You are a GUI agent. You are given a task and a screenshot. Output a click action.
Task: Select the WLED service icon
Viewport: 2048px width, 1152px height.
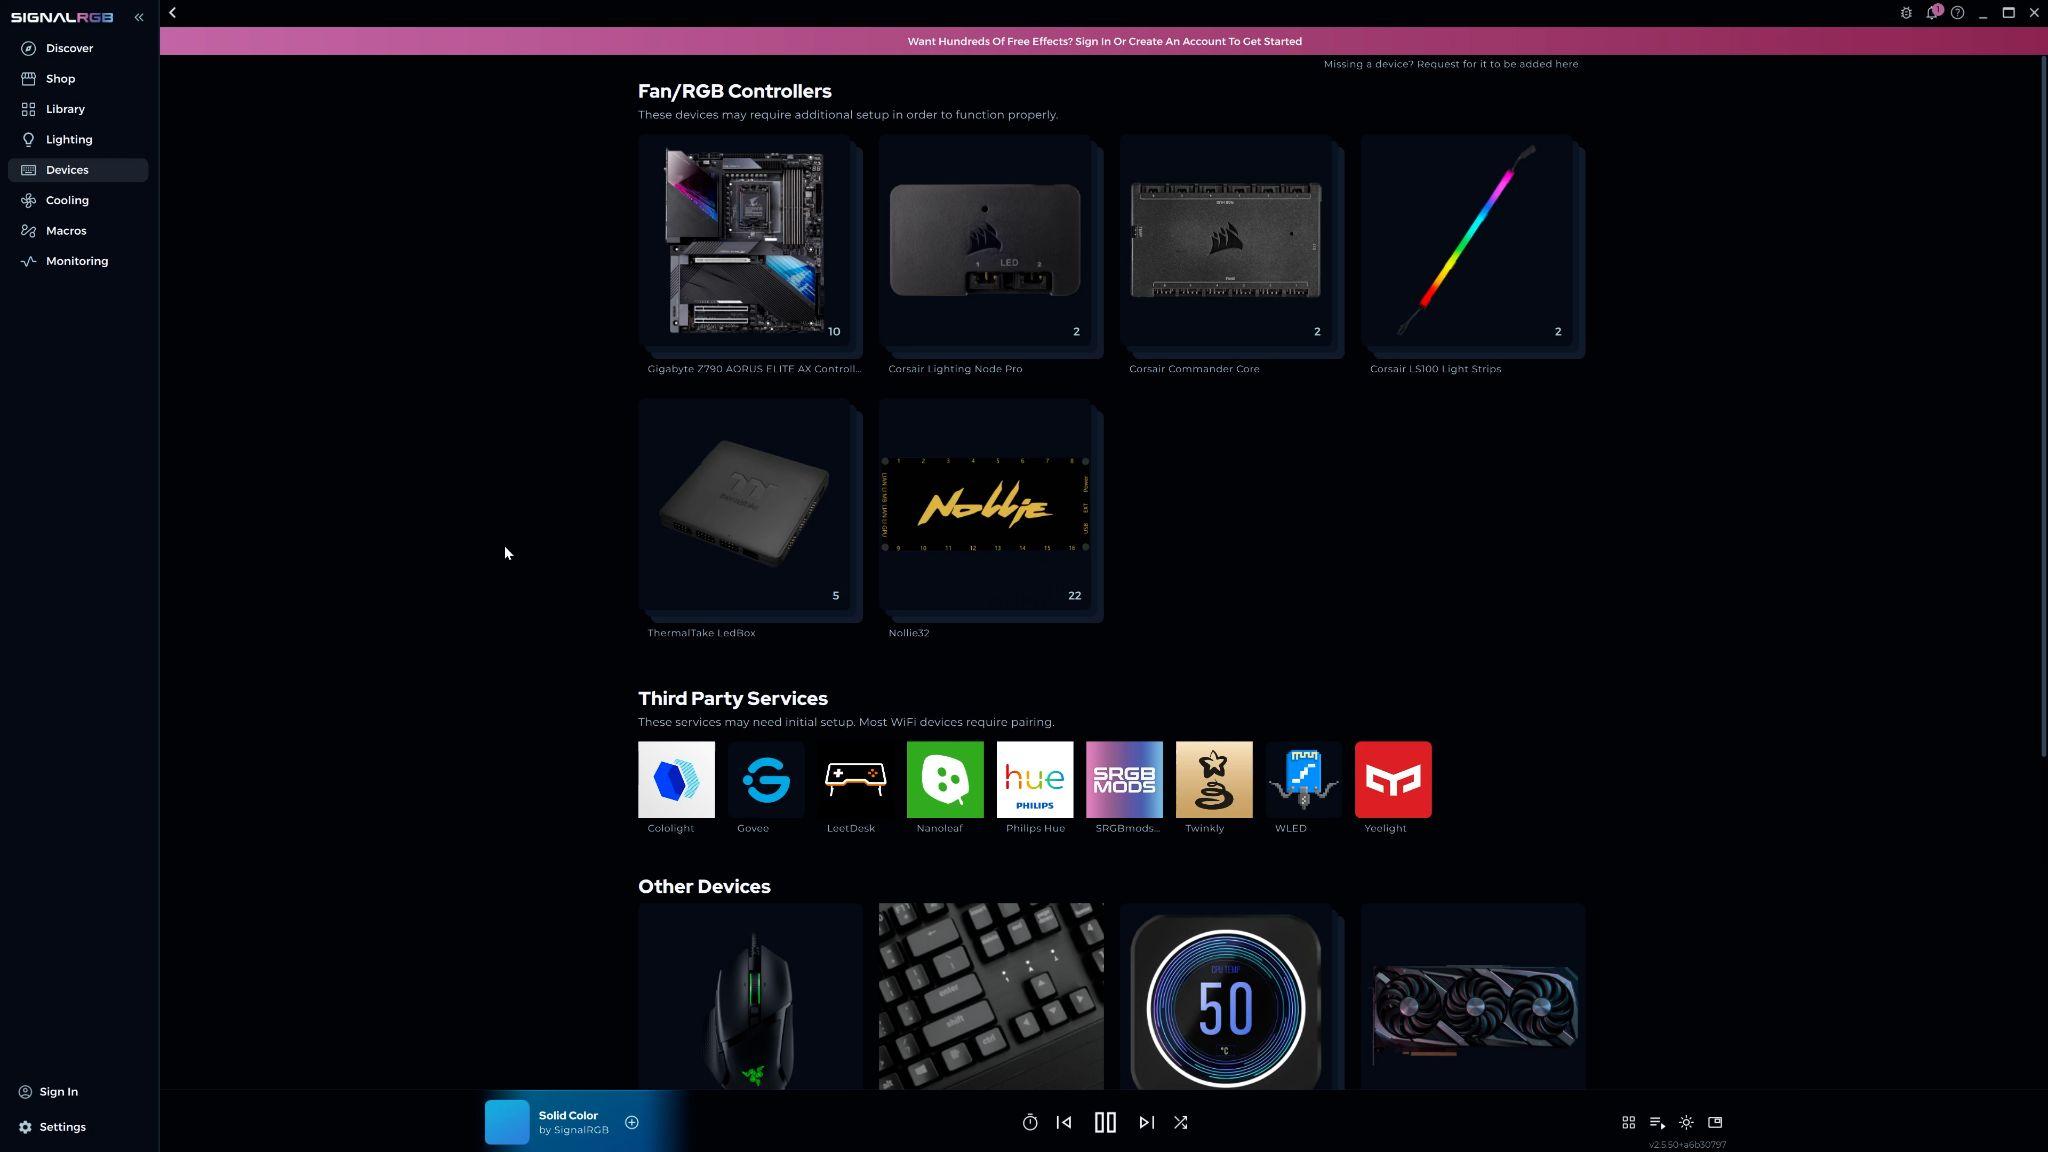tap(1303, 779)
